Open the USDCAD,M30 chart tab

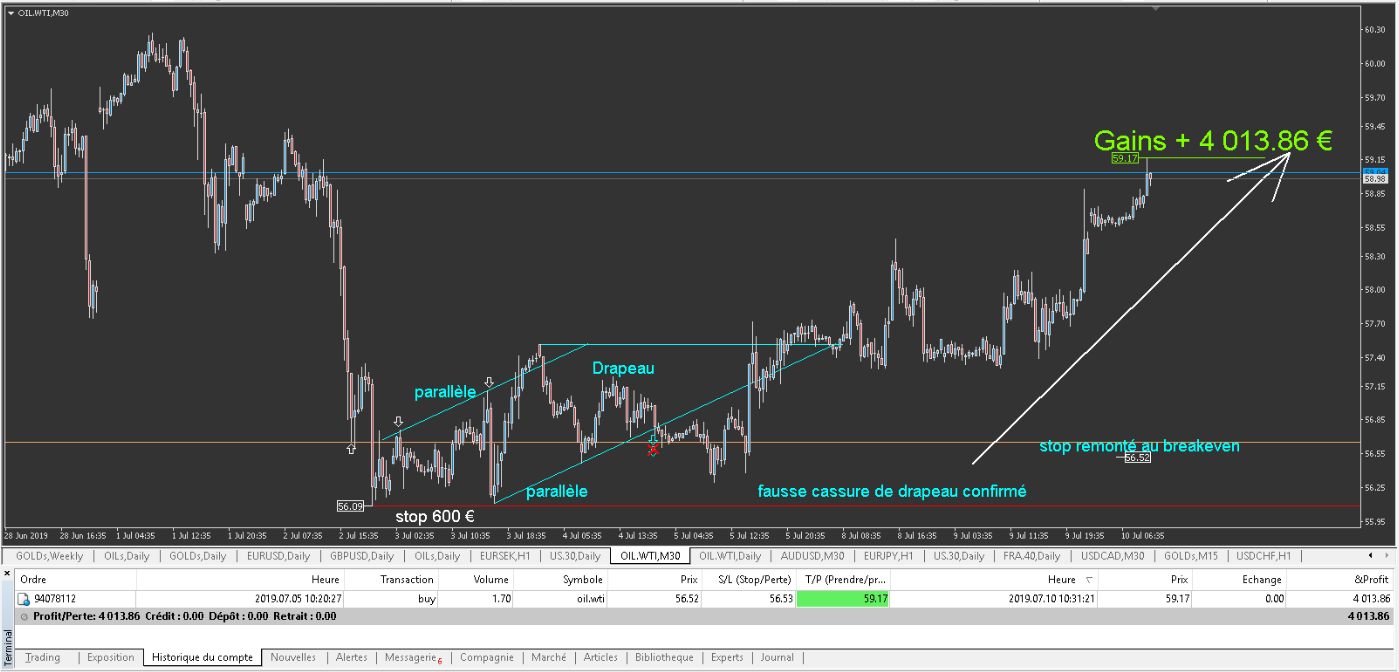1111,556
